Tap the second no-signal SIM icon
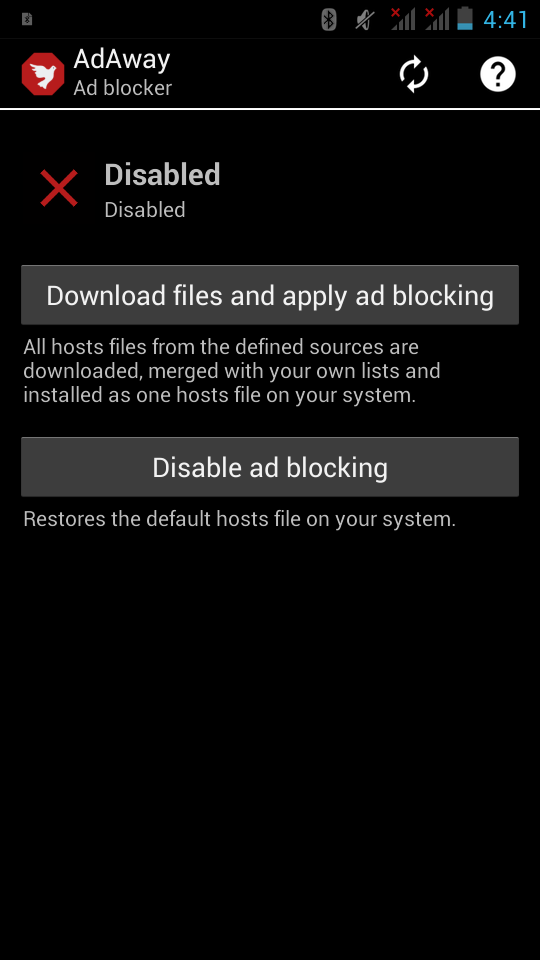The height and width of the screenshot is (960, 540). pos(437,19)
